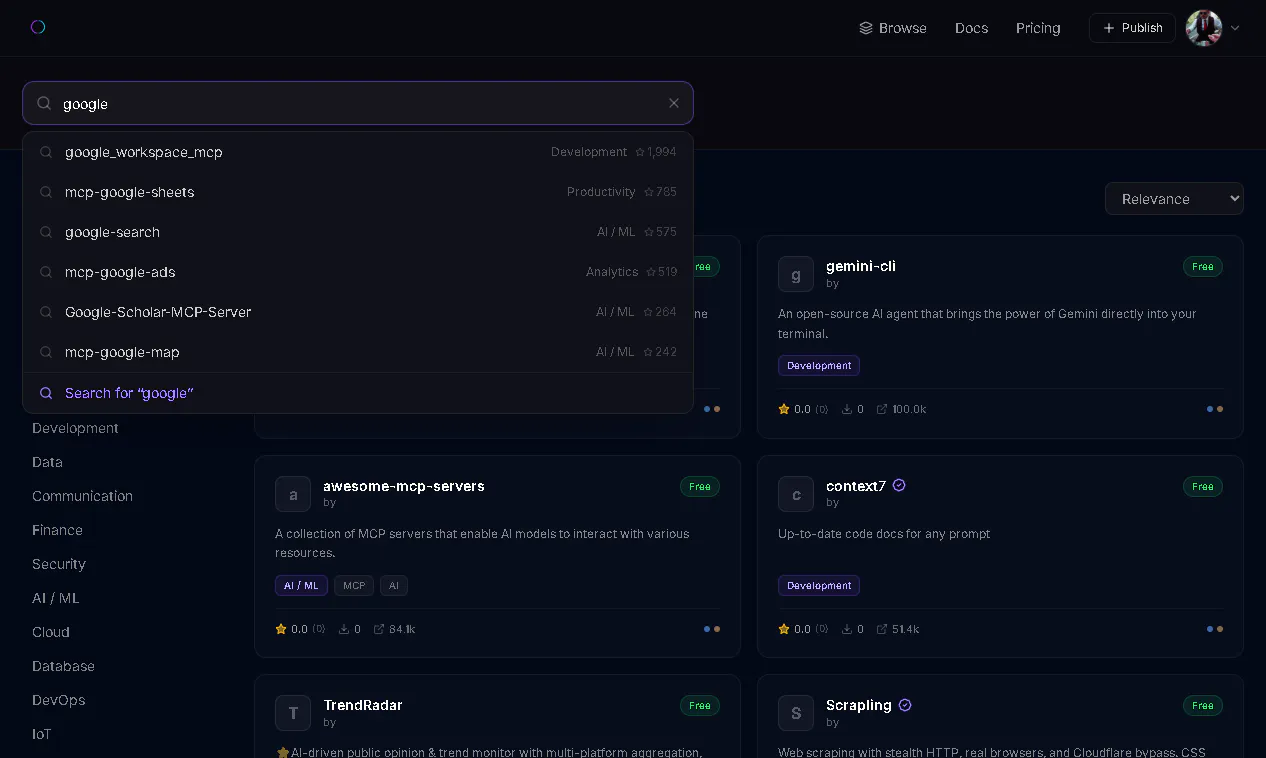The height and width of the screenshot is (758, 1266).
Task: Clear the google search text
Action: [674, 103]
